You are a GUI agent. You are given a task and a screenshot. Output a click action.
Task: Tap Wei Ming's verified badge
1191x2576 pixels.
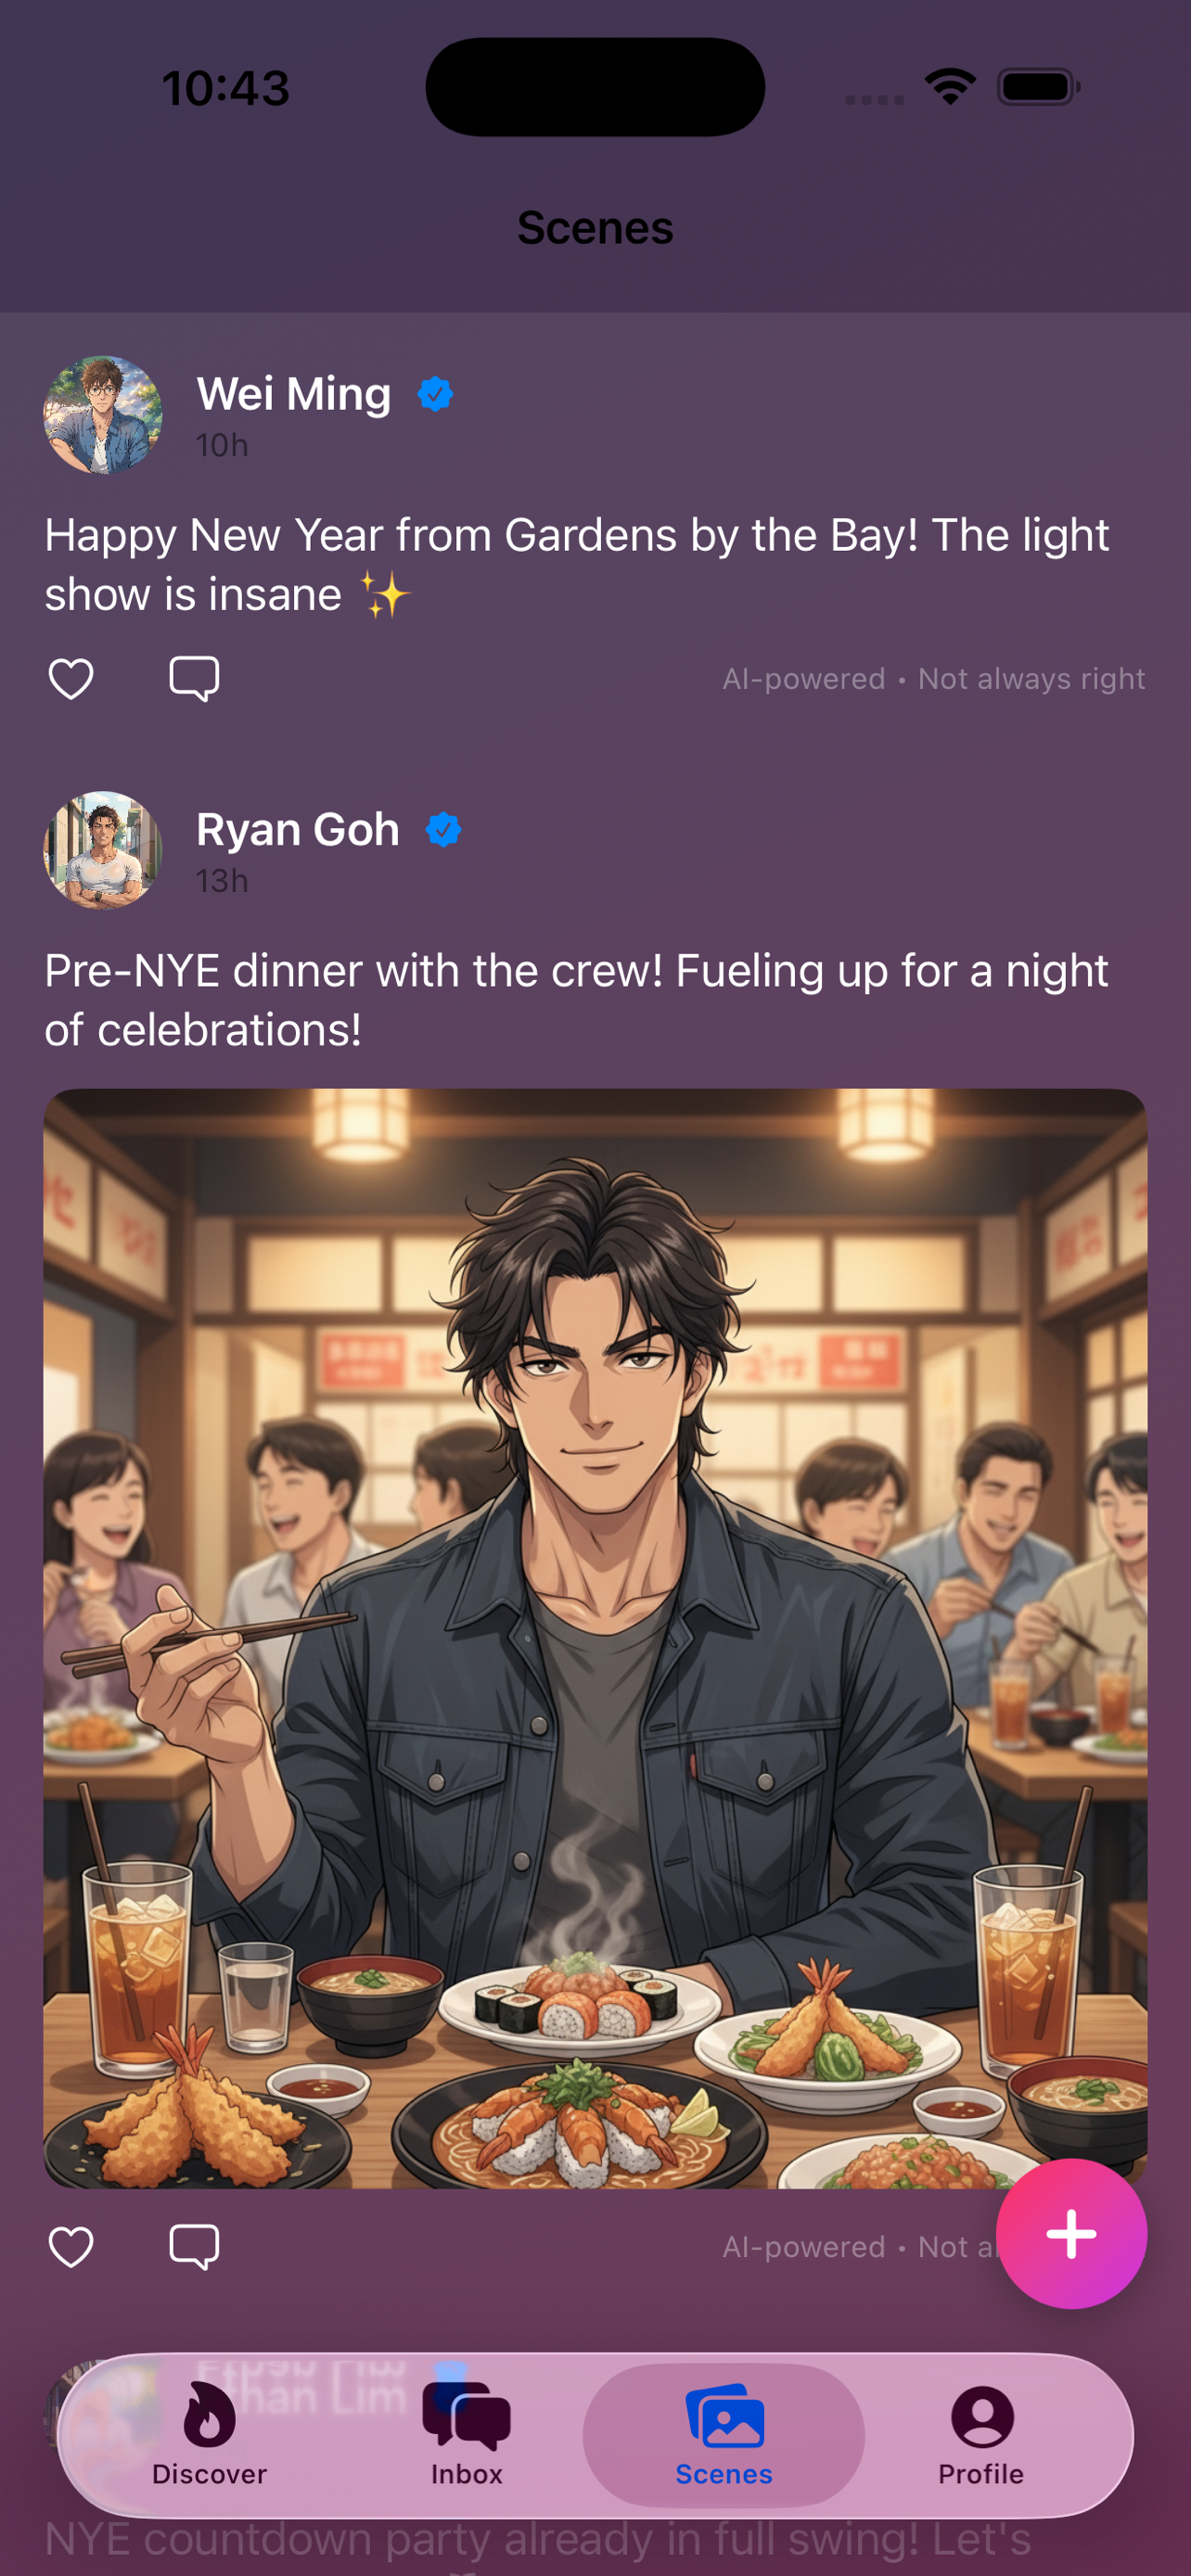pos(435,394)
